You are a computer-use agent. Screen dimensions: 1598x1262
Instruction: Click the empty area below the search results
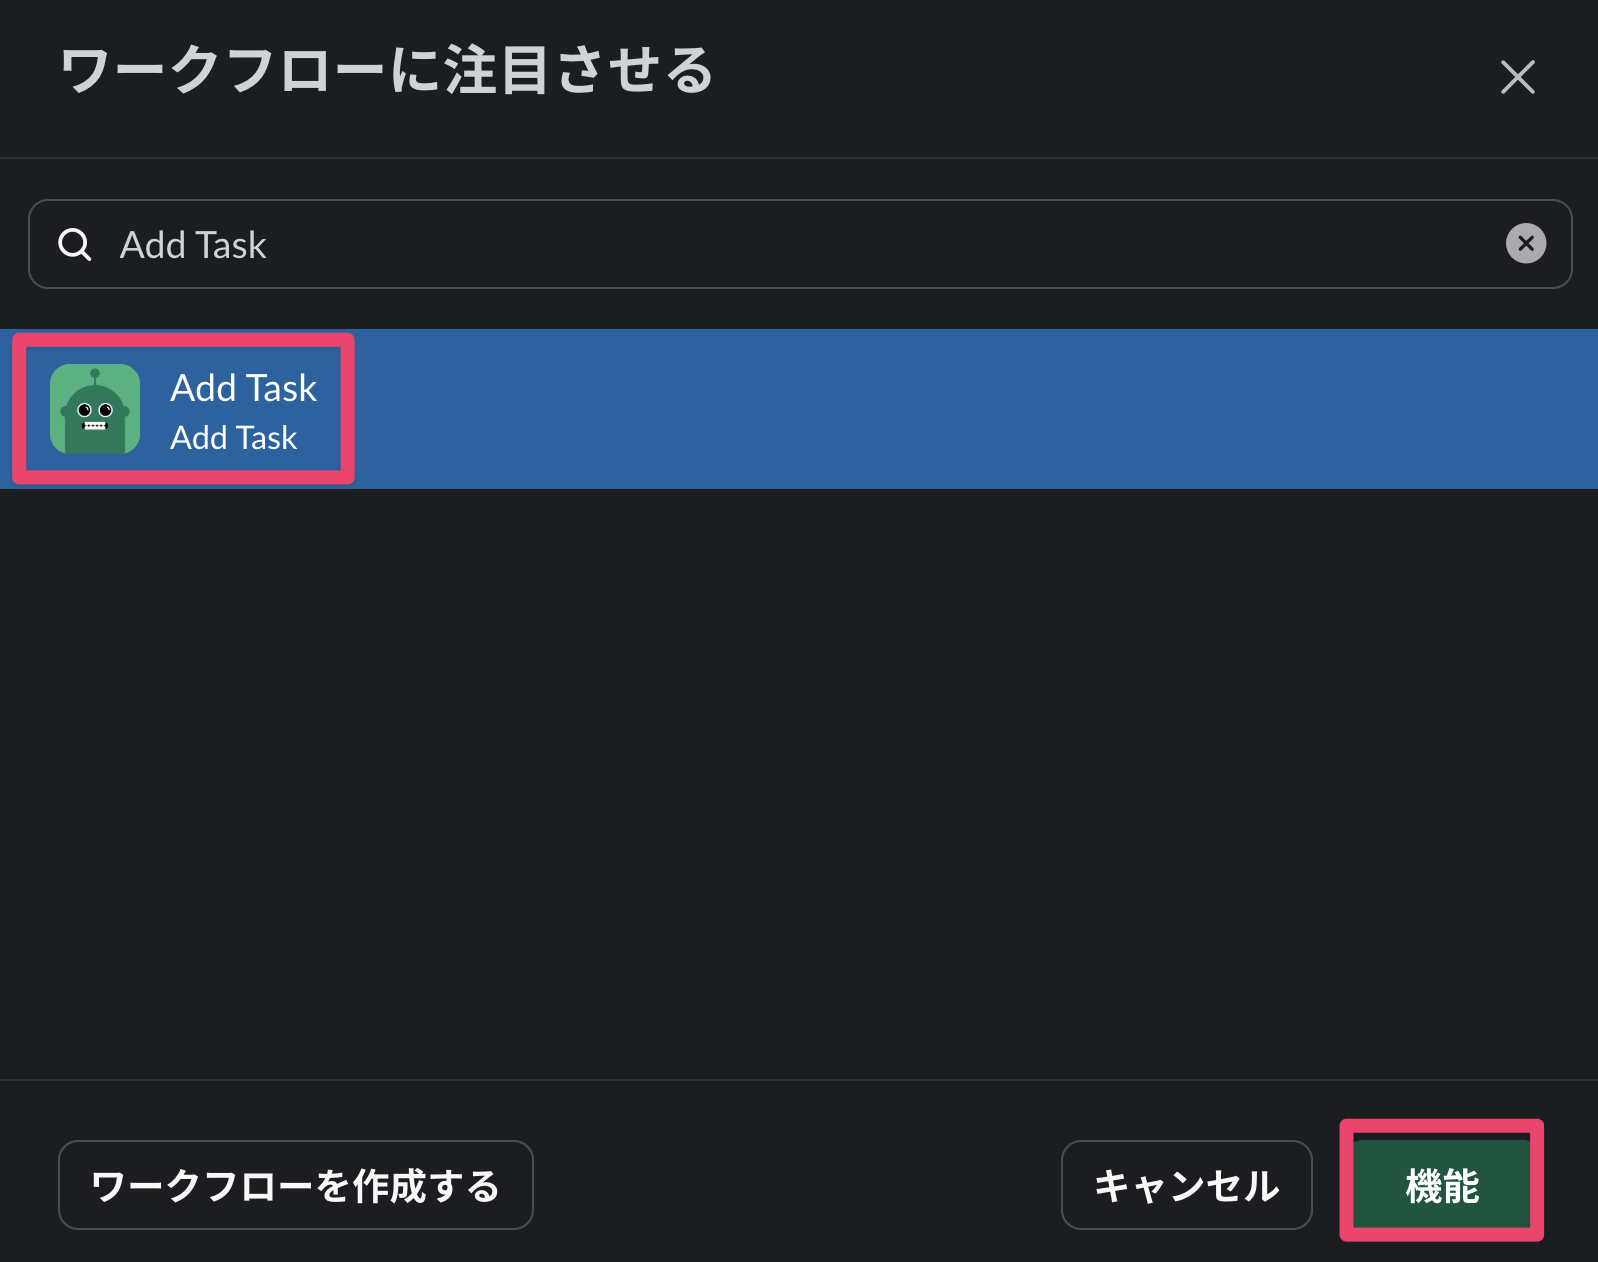click(800, 780)
